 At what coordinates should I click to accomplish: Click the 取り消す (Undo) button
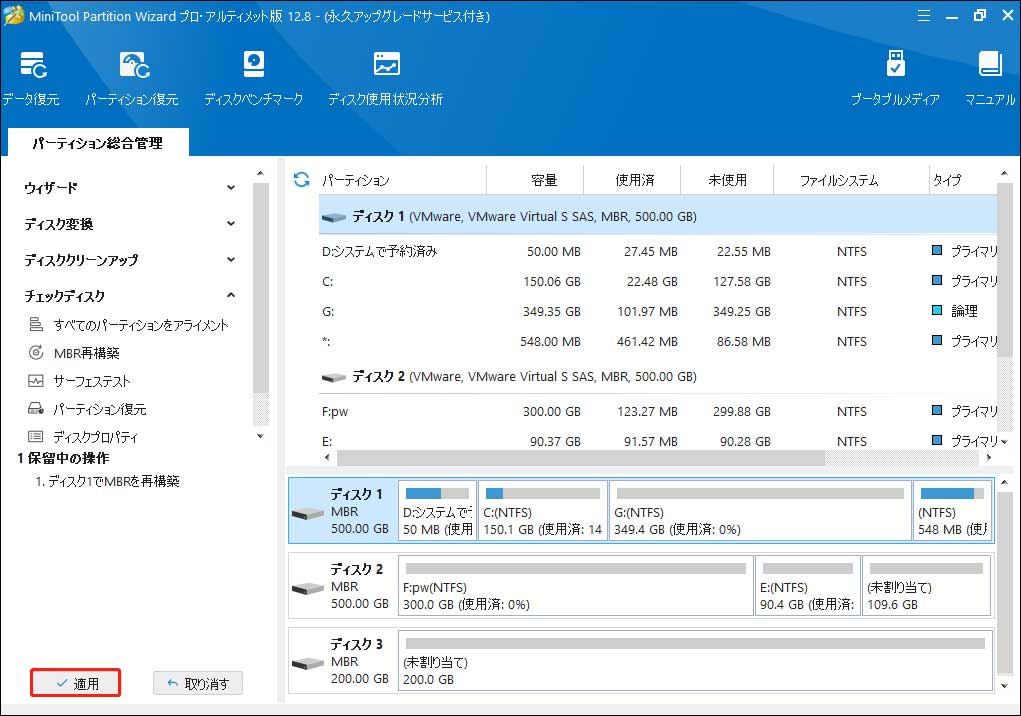[x=198, y=683]
